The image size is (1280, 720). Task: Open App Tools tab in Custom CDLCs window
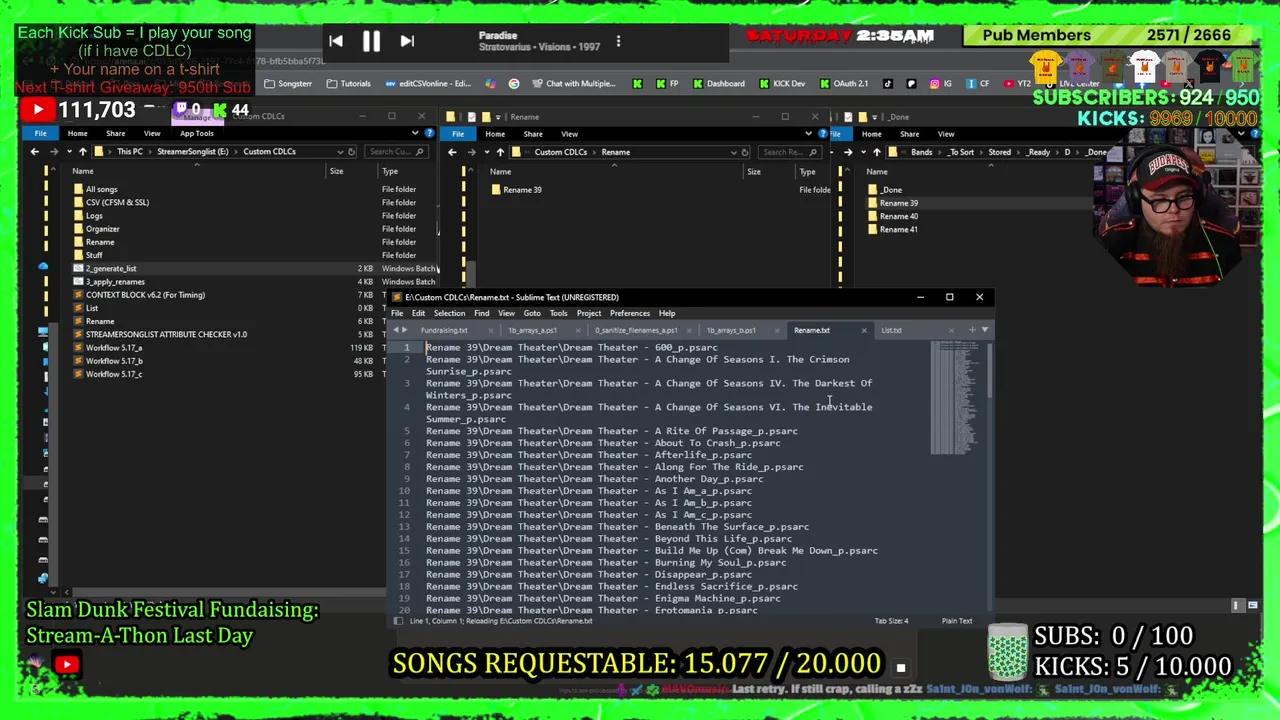click(x=196, y=133)
